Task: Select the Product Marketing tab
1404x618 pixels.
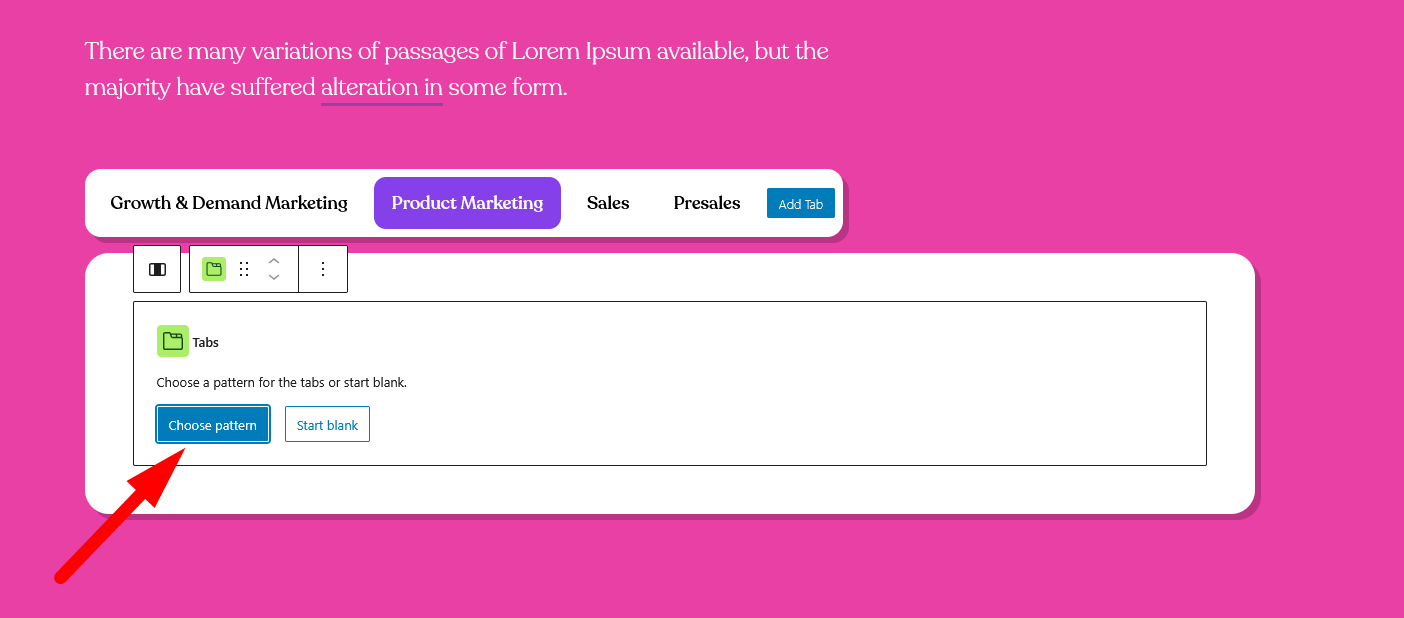Action: (467, 203)
